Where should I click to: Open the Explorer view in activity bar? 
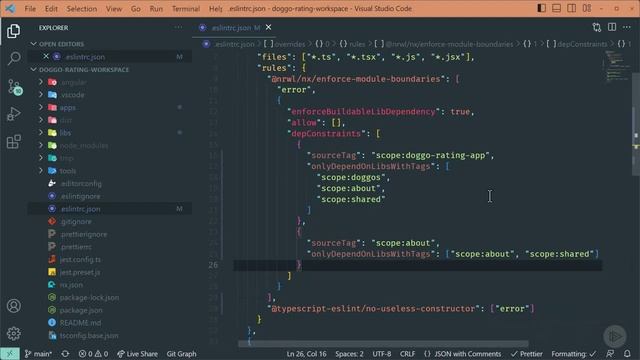13,31
